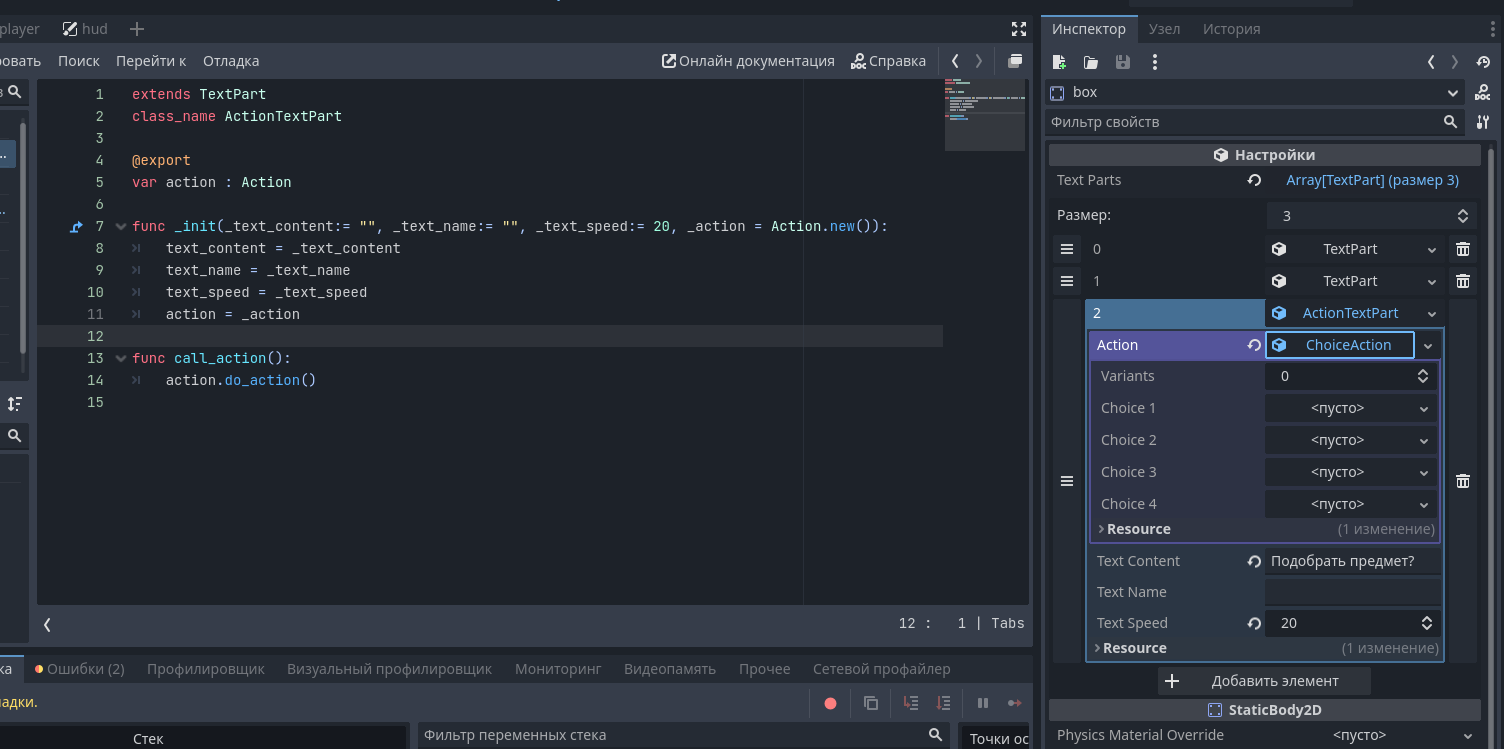This screenshot has height=749, width=1504.
Task: Save the currently edited resource
Action: pyautogui.click(x=1123, y=62)
